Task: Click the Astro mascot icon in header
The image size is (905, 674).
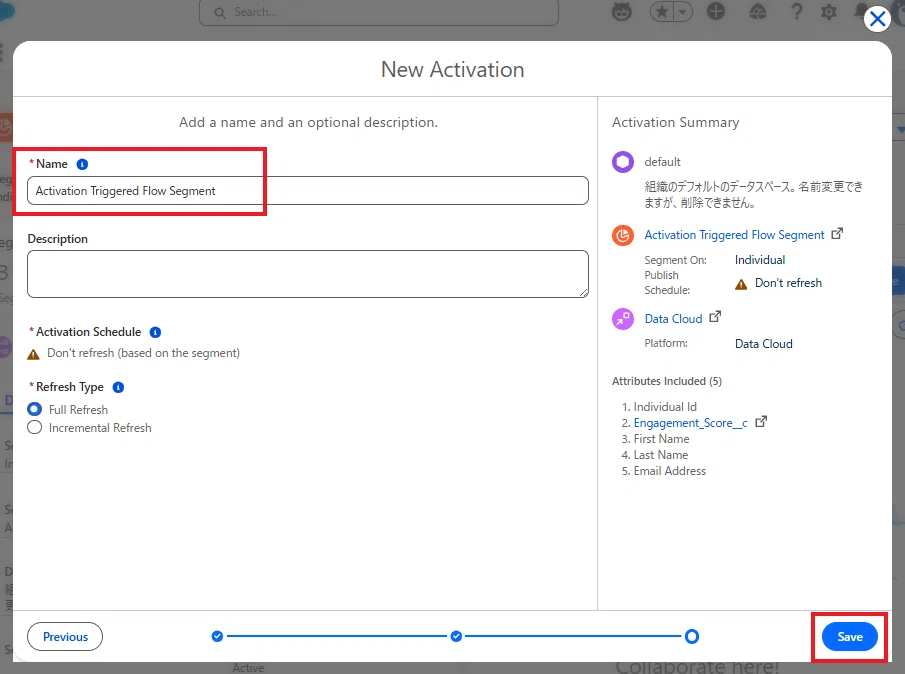Action: [622, 12]
